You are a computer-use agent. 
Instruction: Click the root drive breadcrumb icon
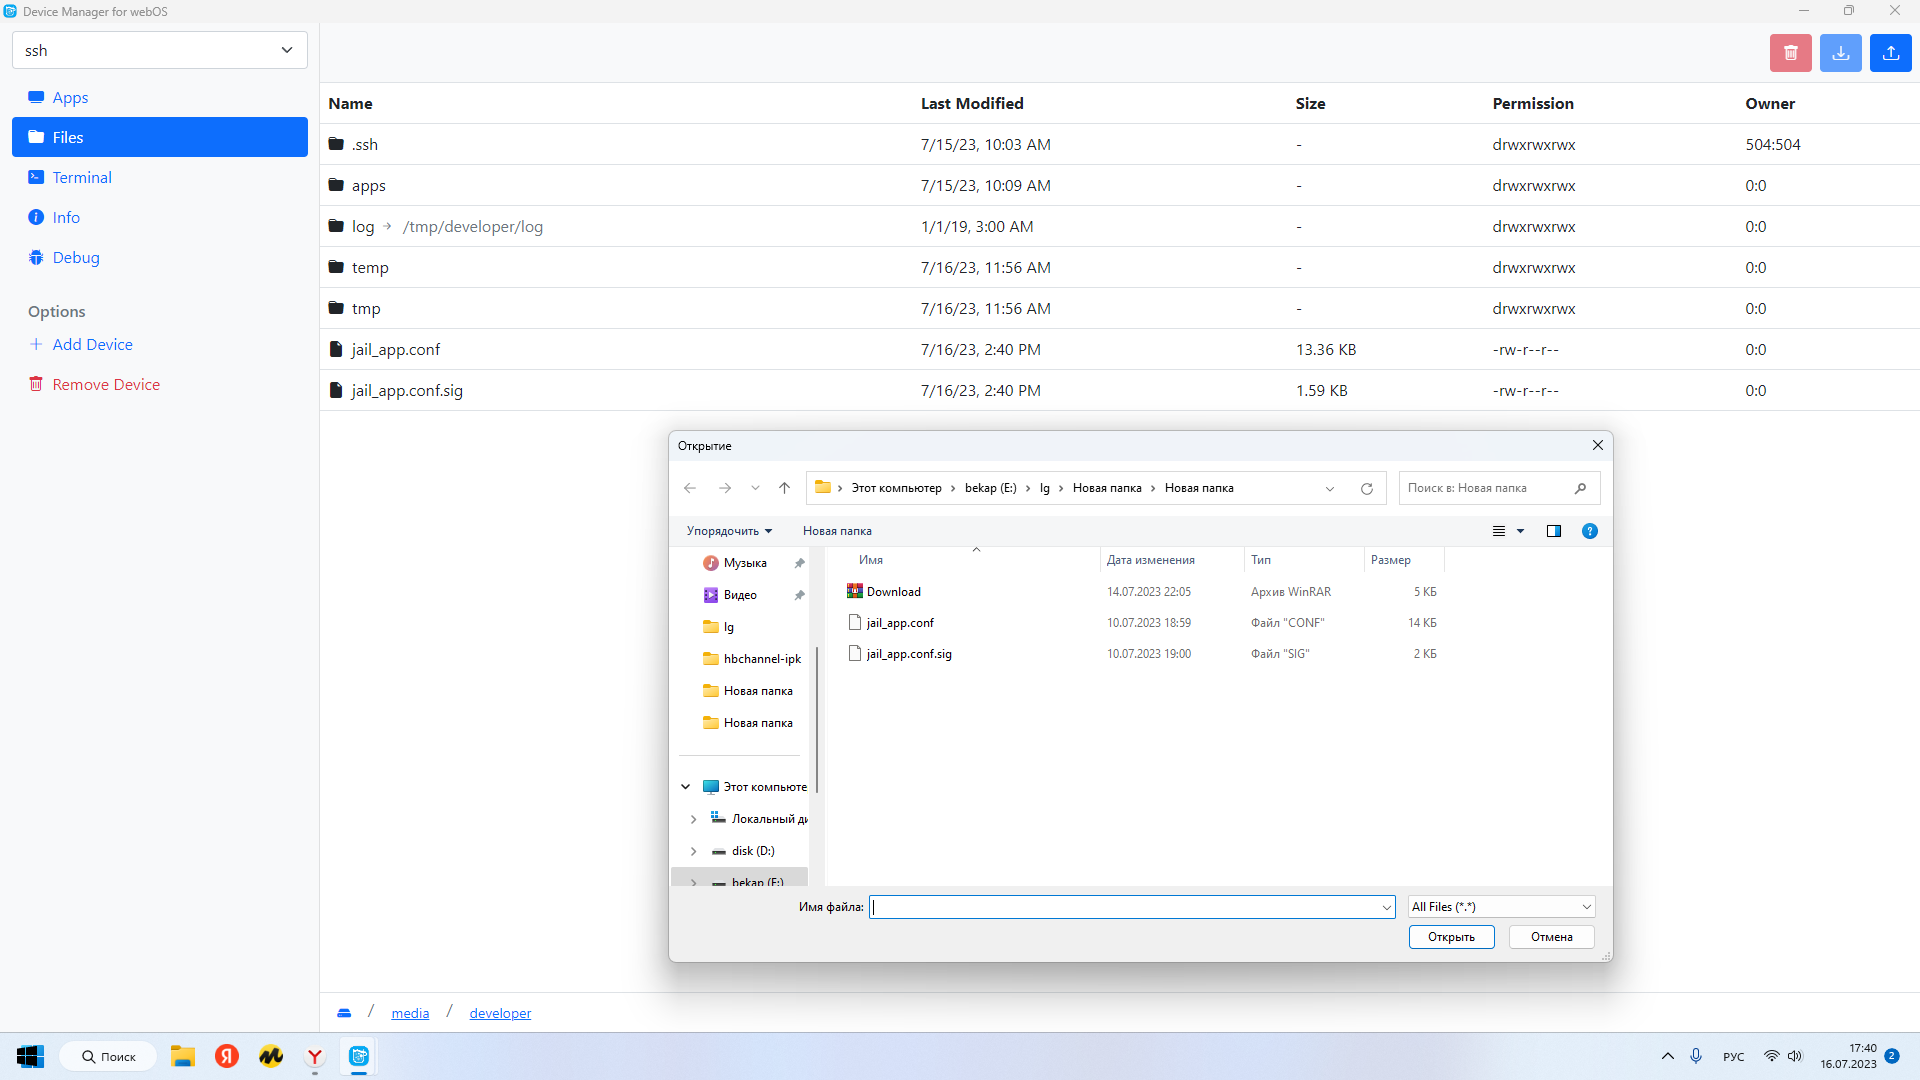pyautogui.click(x=344, y=1013)
